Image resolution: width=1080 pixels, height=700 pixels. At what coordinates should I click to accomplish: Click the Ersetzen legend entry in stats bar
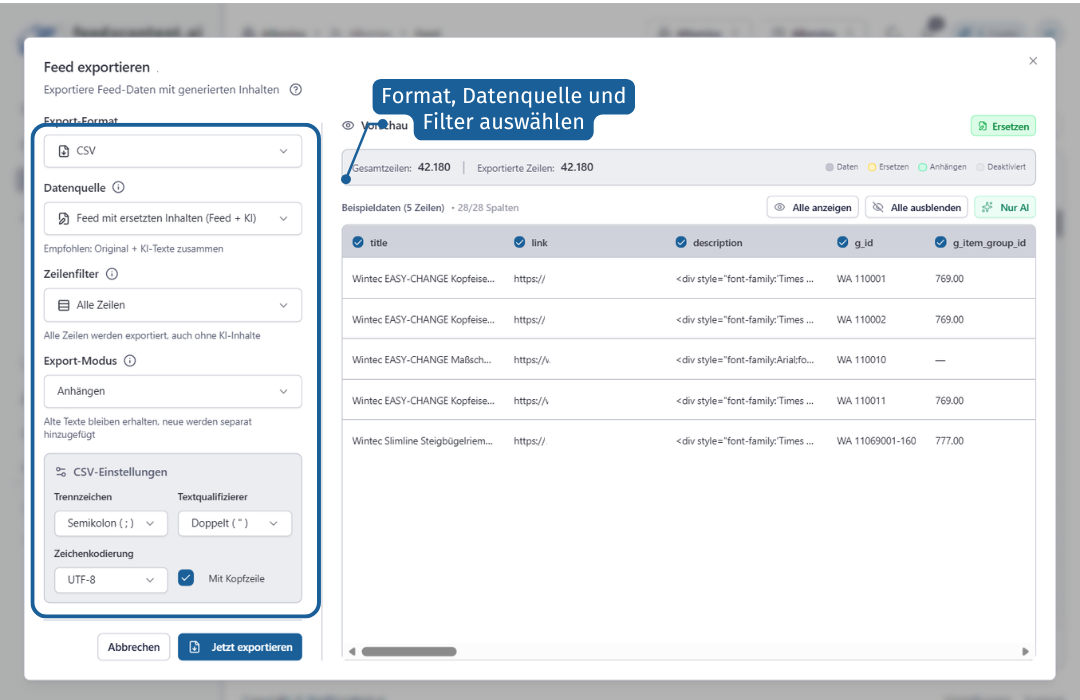pos(888,167)
